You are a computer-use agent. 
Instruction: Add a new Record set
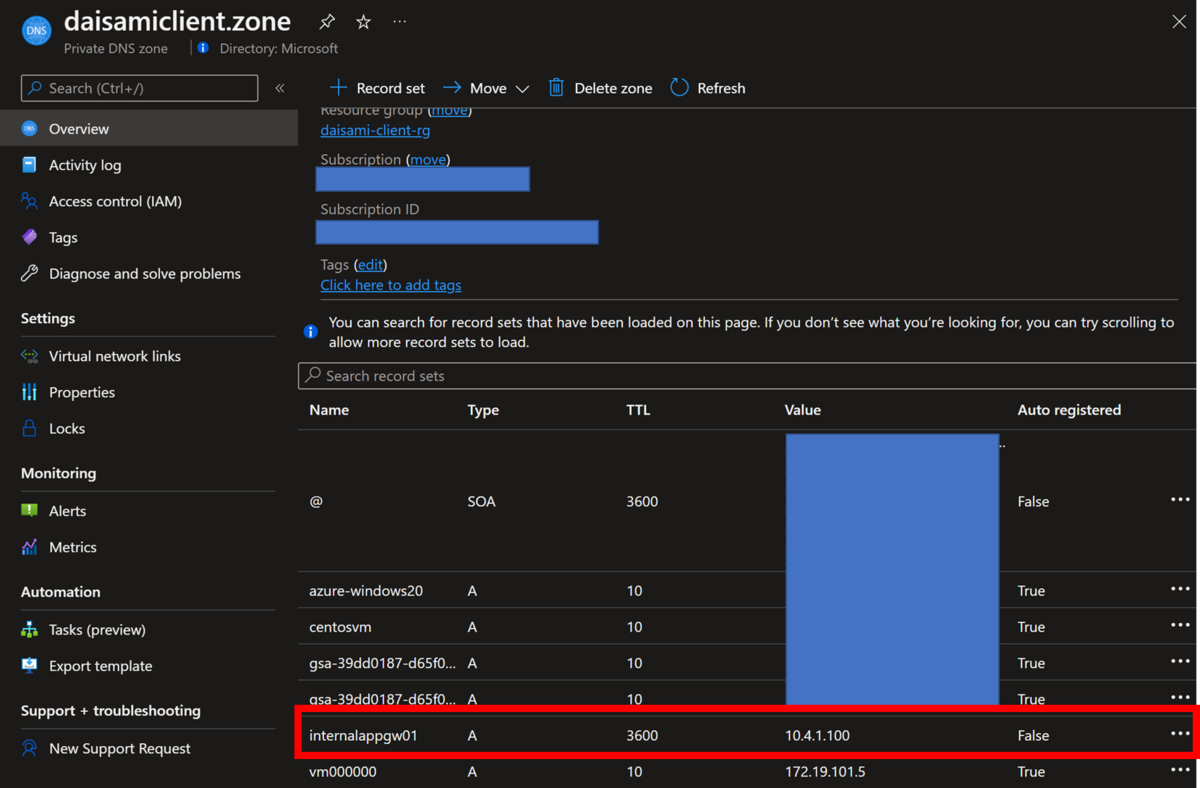click(377, 88)
